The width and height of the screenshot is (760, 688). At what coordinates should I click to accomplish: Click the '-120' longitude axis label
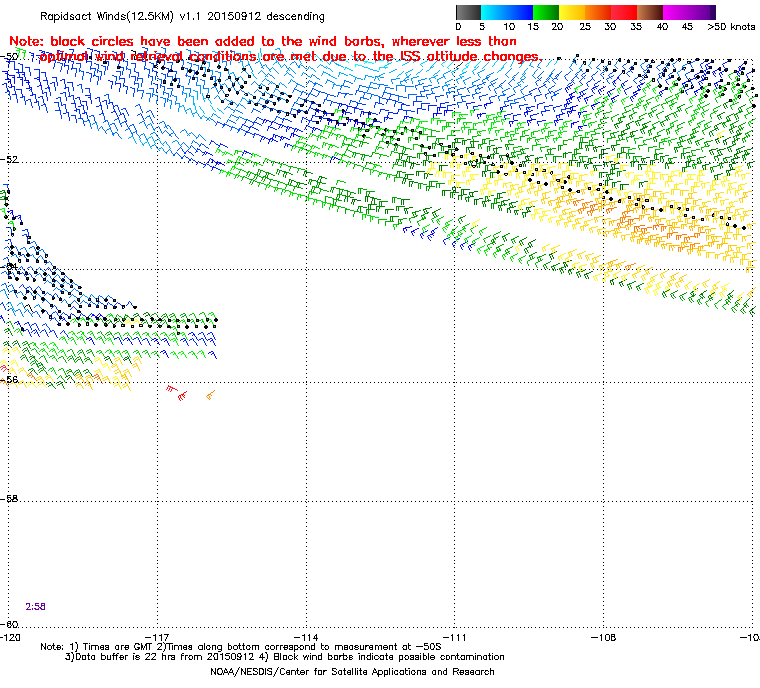(11, 637)
